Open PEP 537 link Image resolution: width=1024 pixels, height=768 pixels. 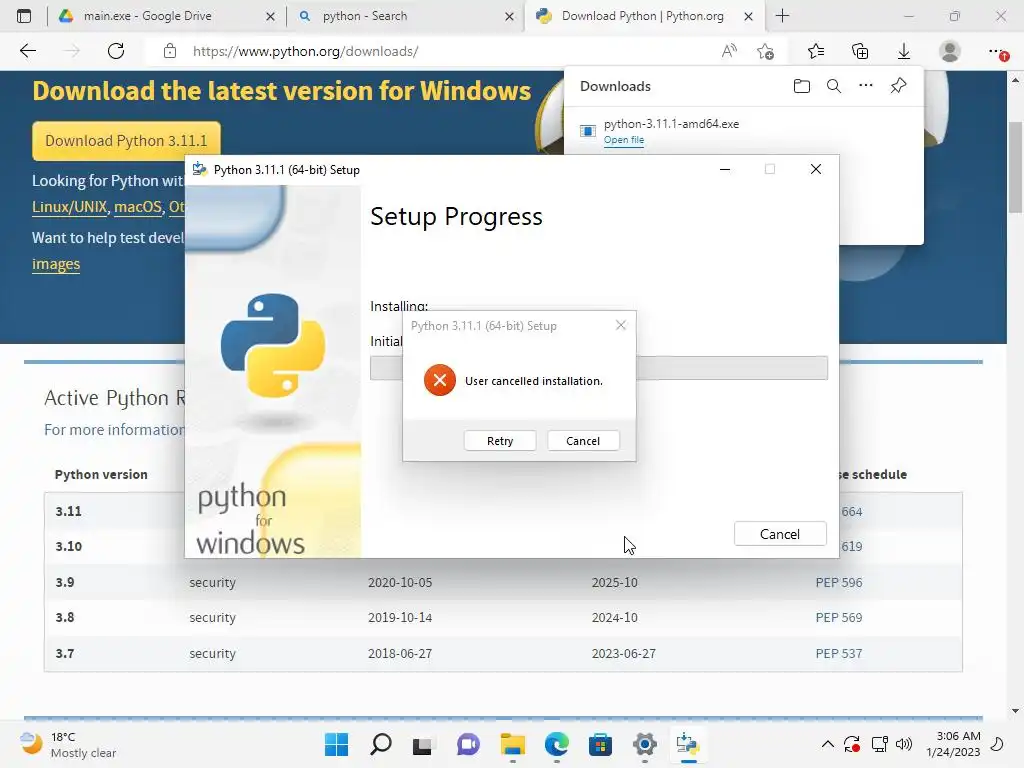tap(839, 653)
